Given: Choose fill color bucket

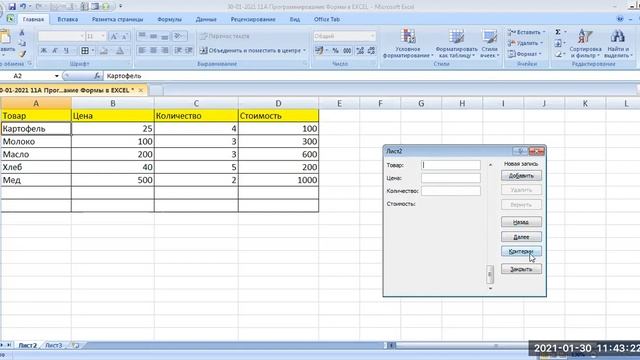Looking at the screenshot, I should 104,51.
